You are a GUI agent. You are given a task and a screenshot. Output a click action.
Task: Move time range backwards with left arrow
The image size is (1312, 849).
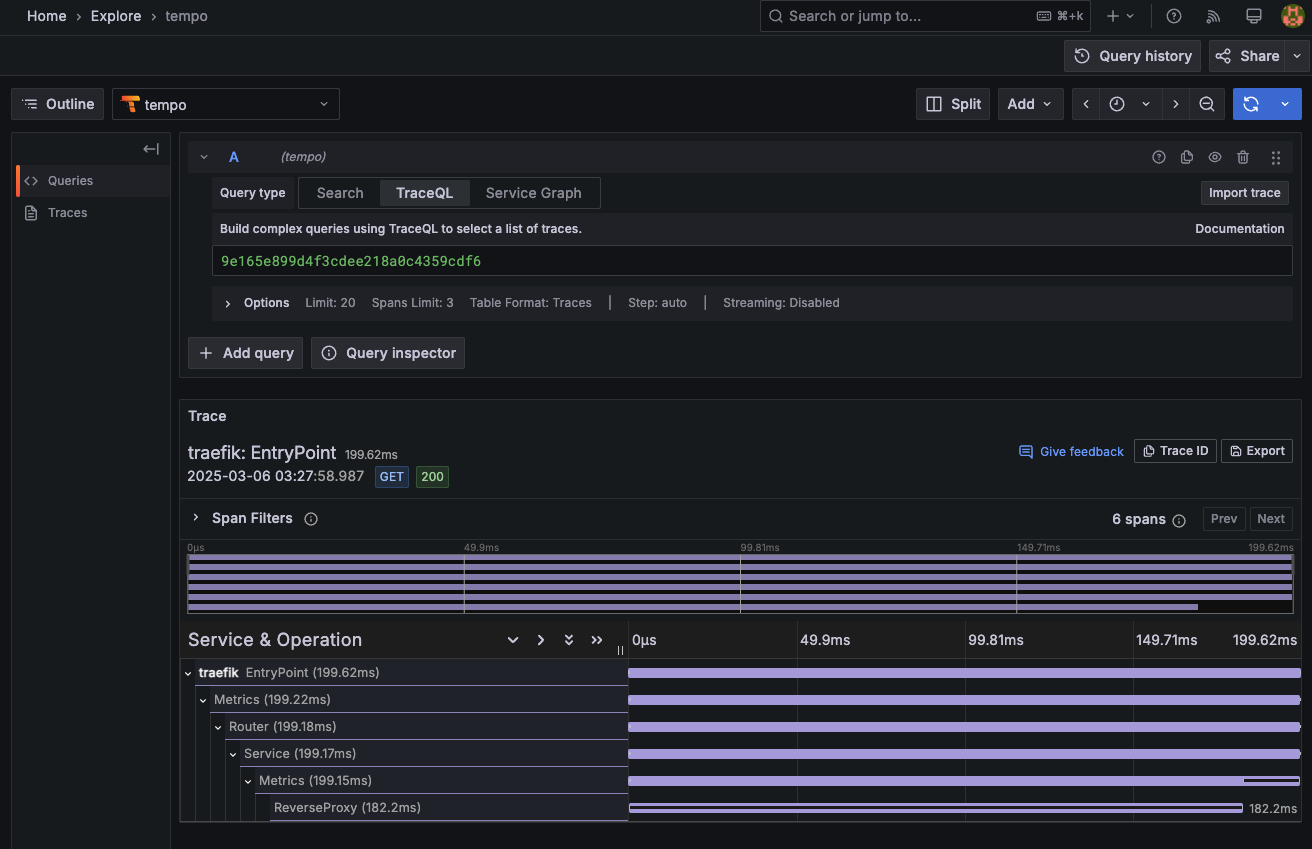1086,104
